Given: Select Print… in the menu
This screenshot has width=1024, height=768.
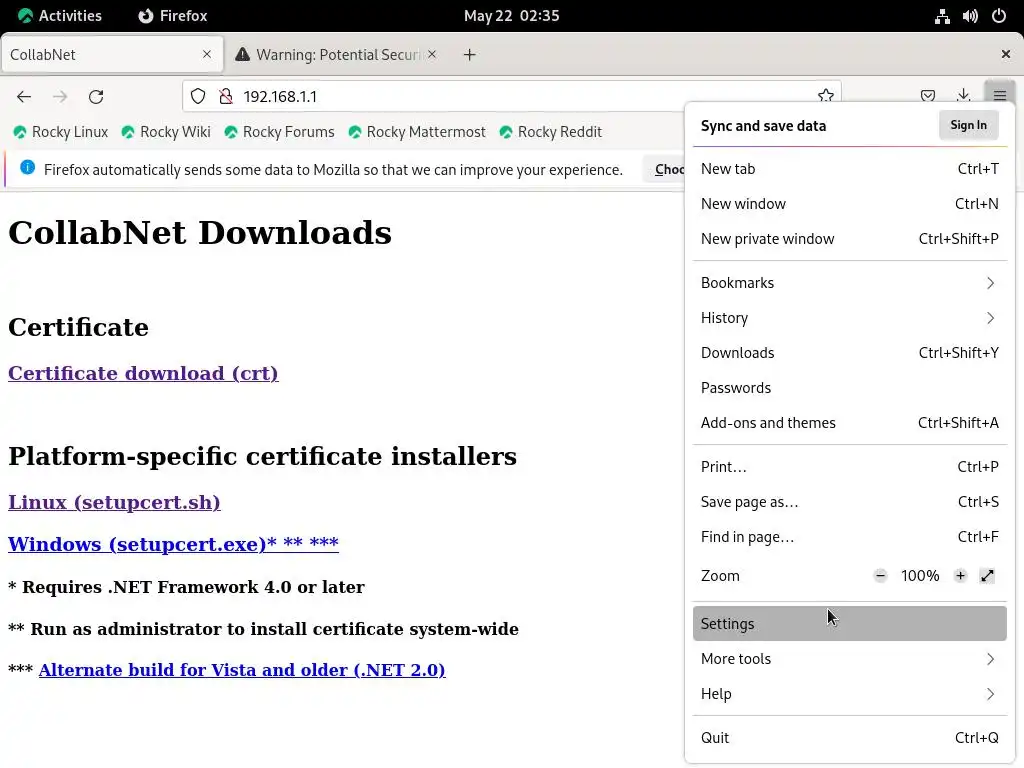Looking at the screenshot, I should [x=850, y=467].
